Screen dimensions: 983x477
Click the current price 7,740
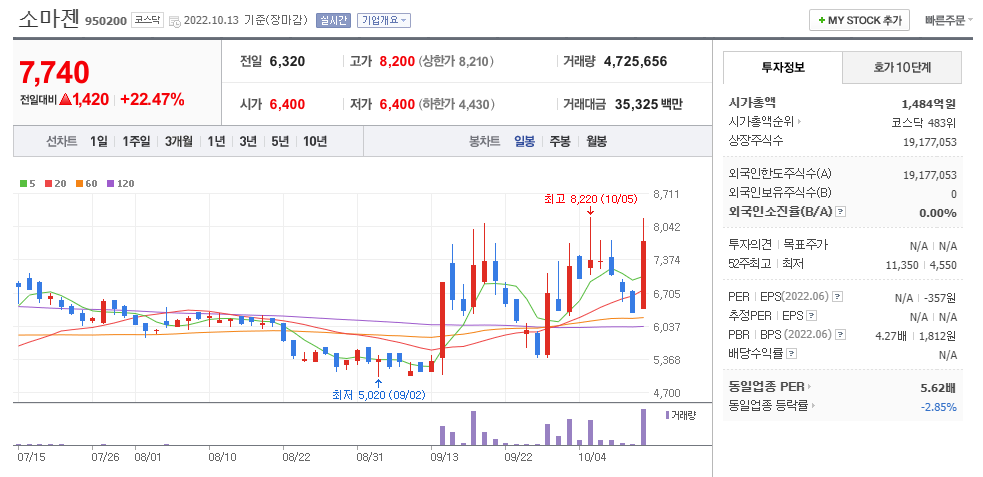point(55,73)
